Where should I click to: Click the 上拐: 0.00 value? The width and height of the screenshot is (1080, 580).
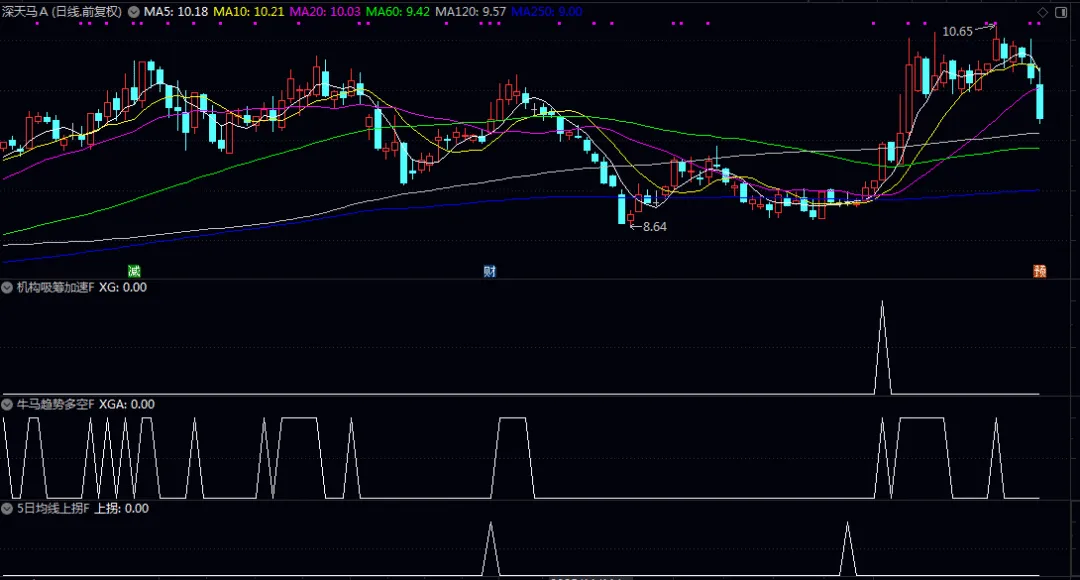coord(121,508)
